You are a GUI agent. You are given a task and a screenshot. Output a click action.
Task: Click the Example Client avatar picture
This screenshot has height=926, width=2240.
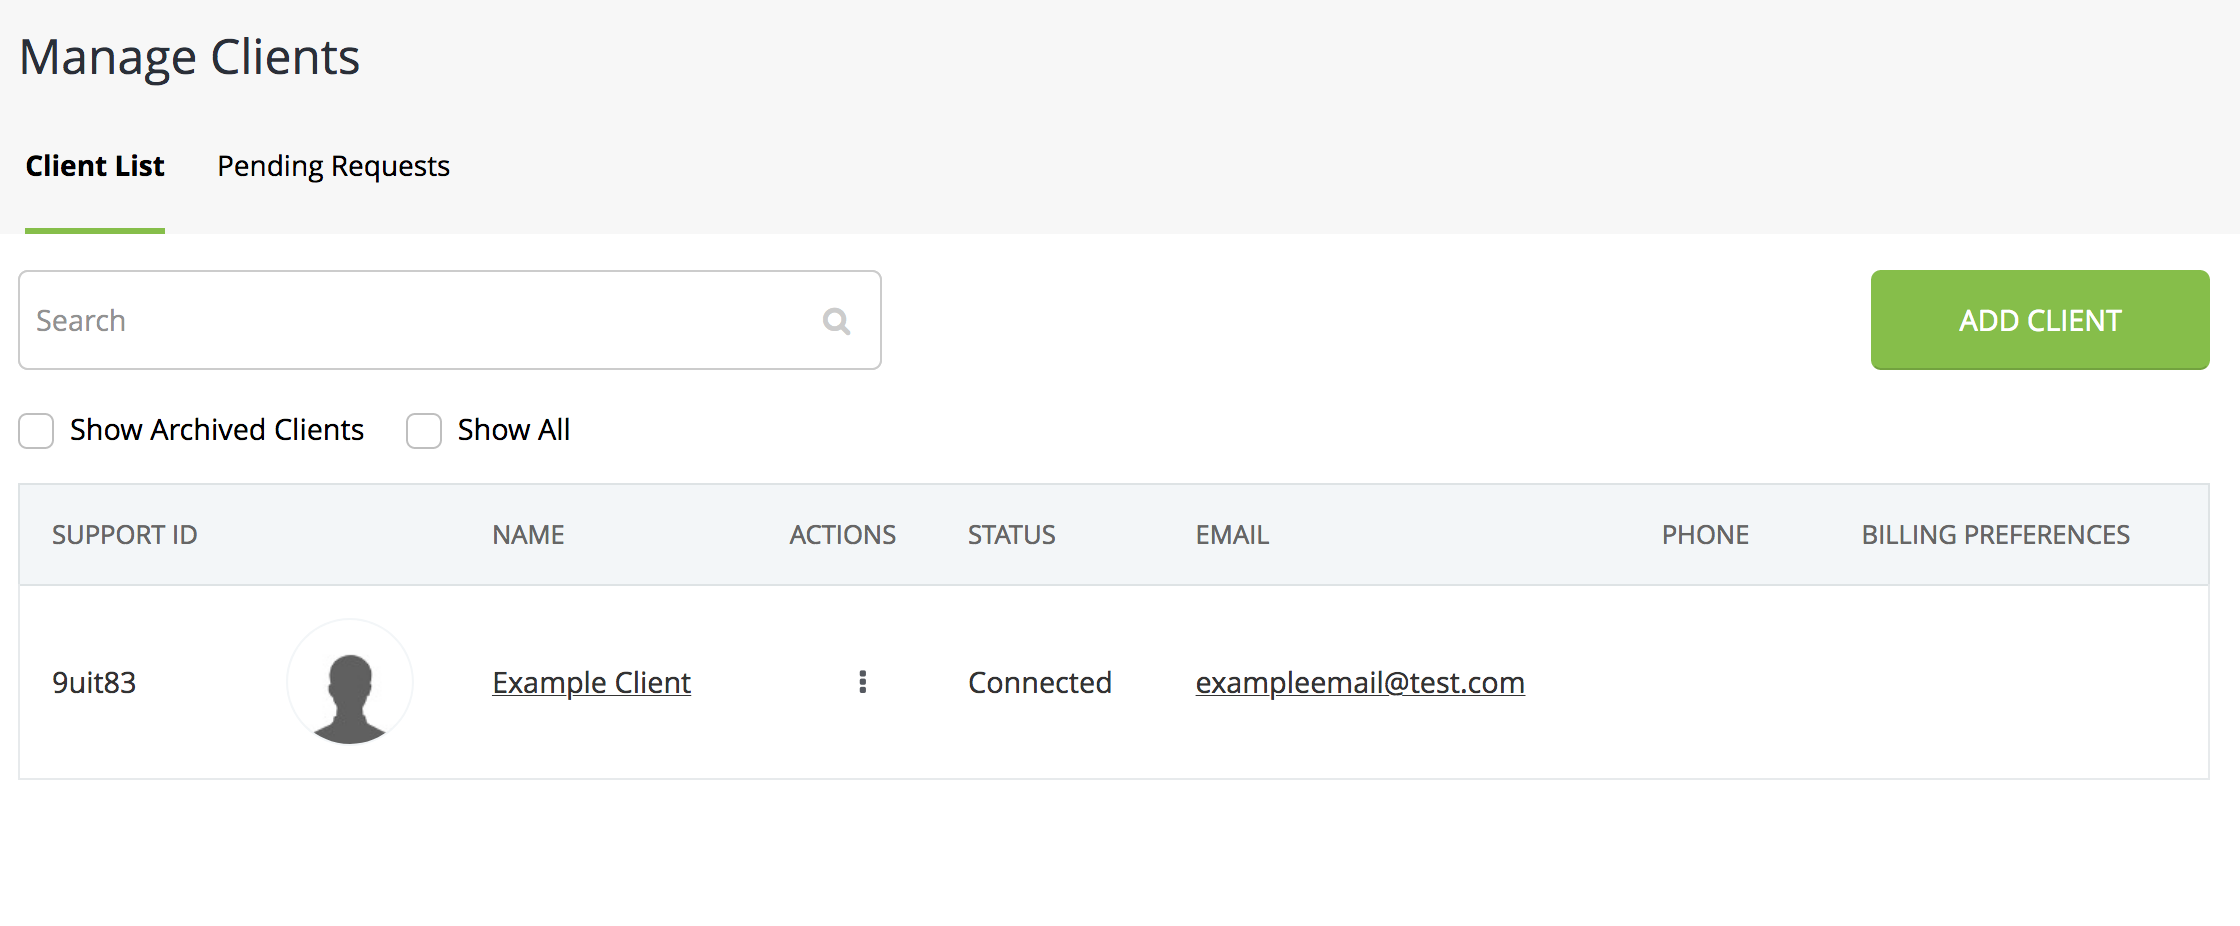click(x=350, y=683)
